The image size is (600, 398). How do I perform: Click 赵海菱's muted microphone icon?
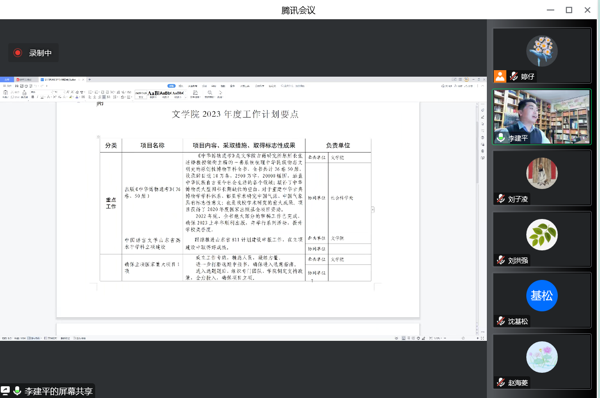[501, 382]
